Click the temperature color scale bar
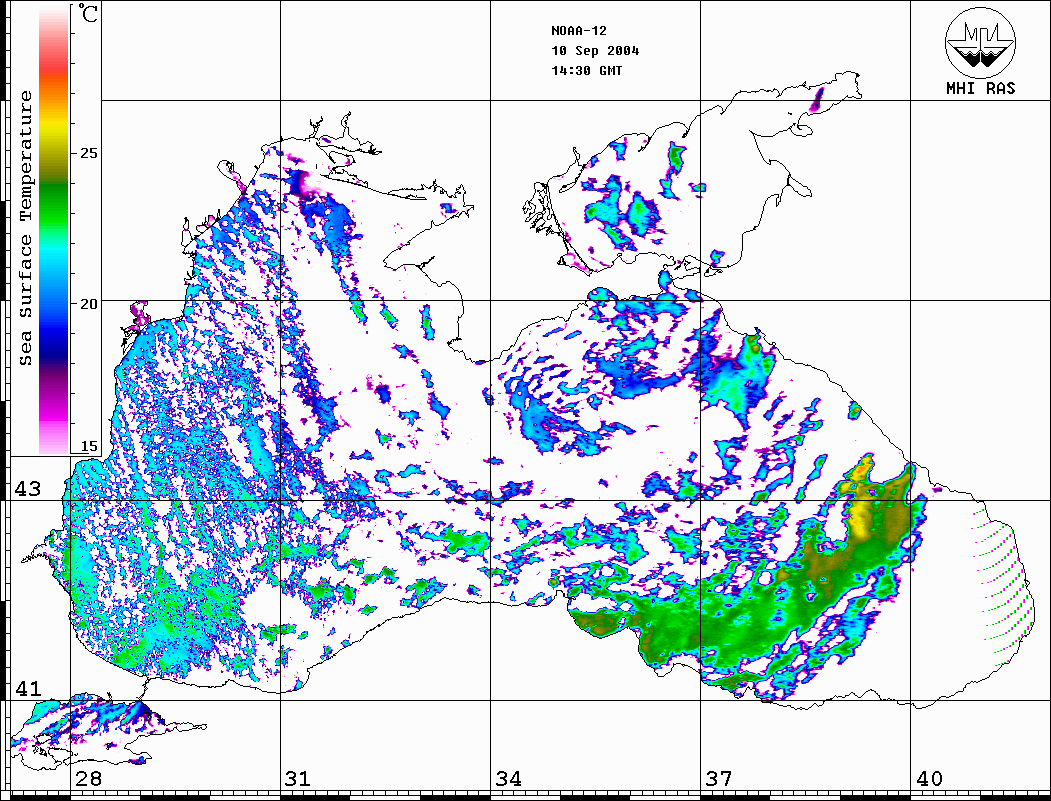 (x=54, y=230)
